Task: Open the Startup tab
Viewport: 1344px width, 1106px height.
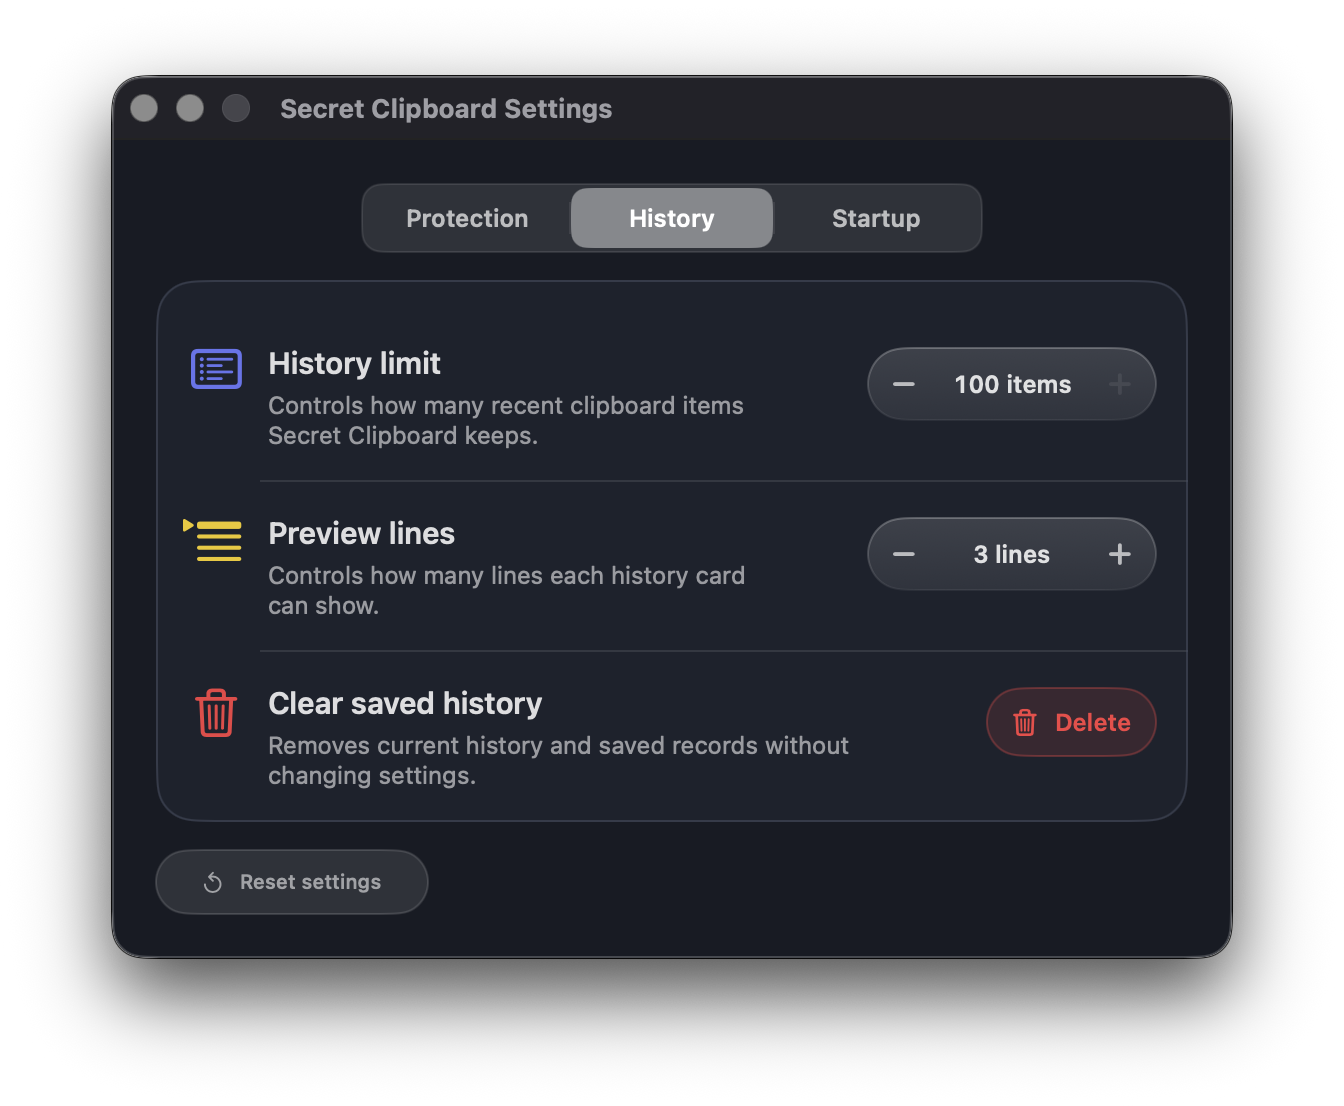Action: (876, 218)
